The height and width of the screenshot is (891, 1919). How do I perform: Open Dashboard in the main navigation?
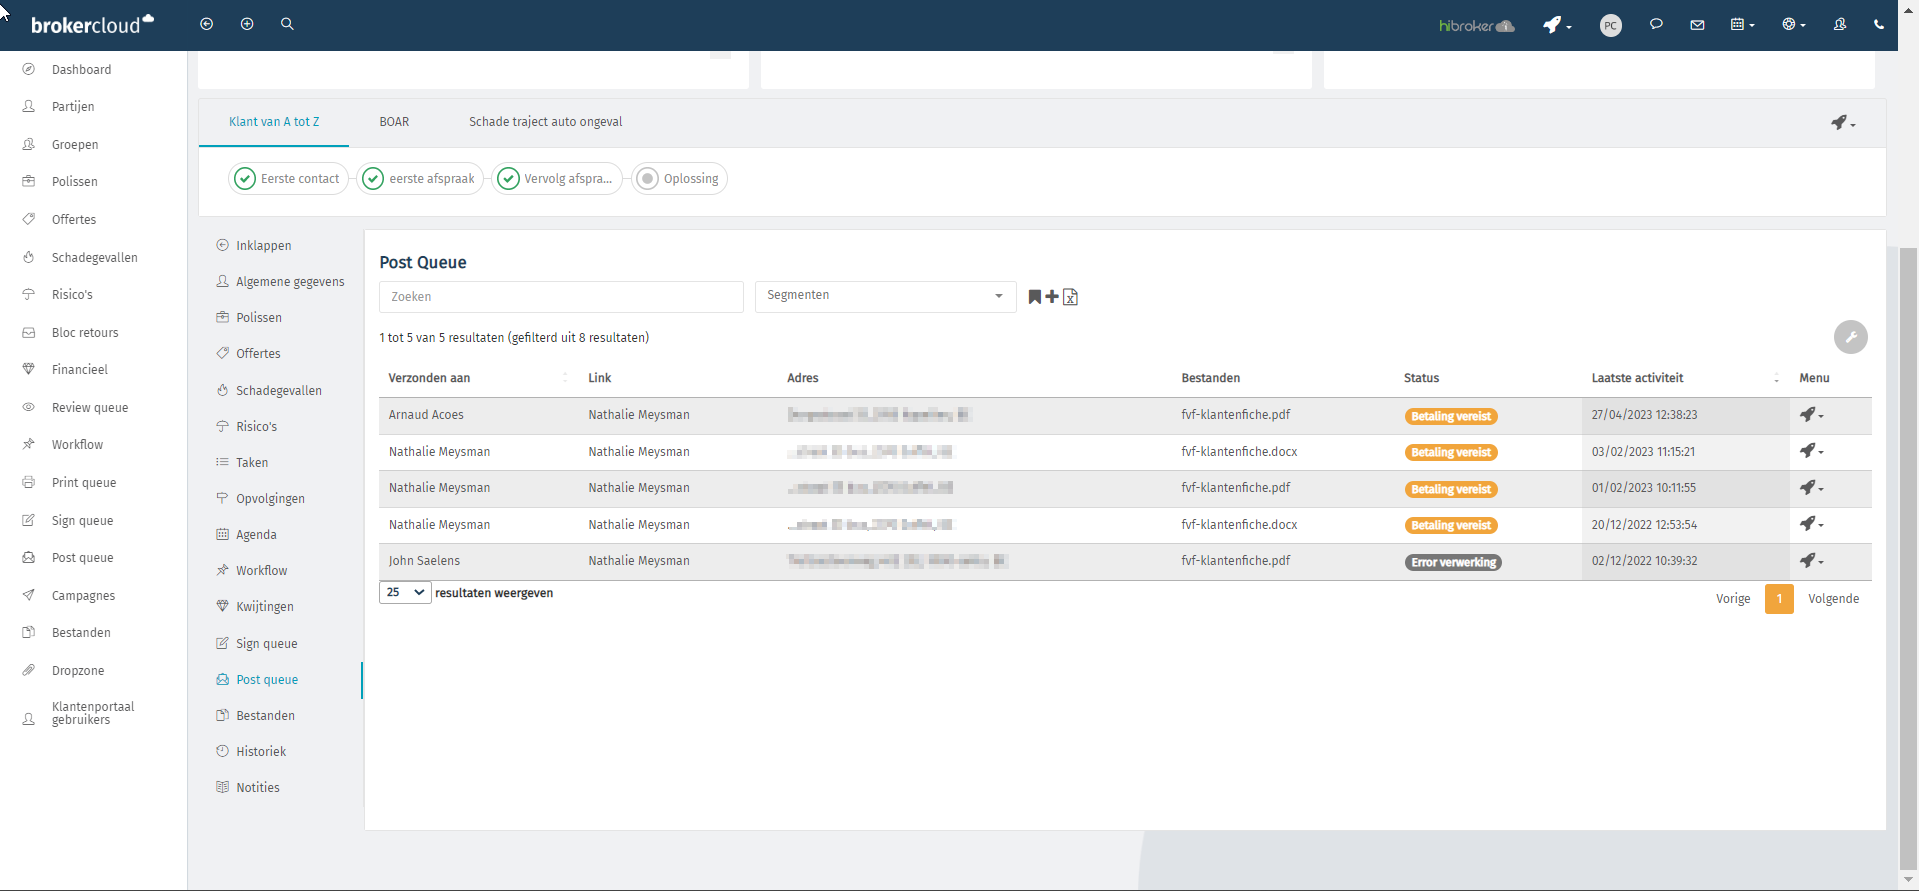pos(81,69)
